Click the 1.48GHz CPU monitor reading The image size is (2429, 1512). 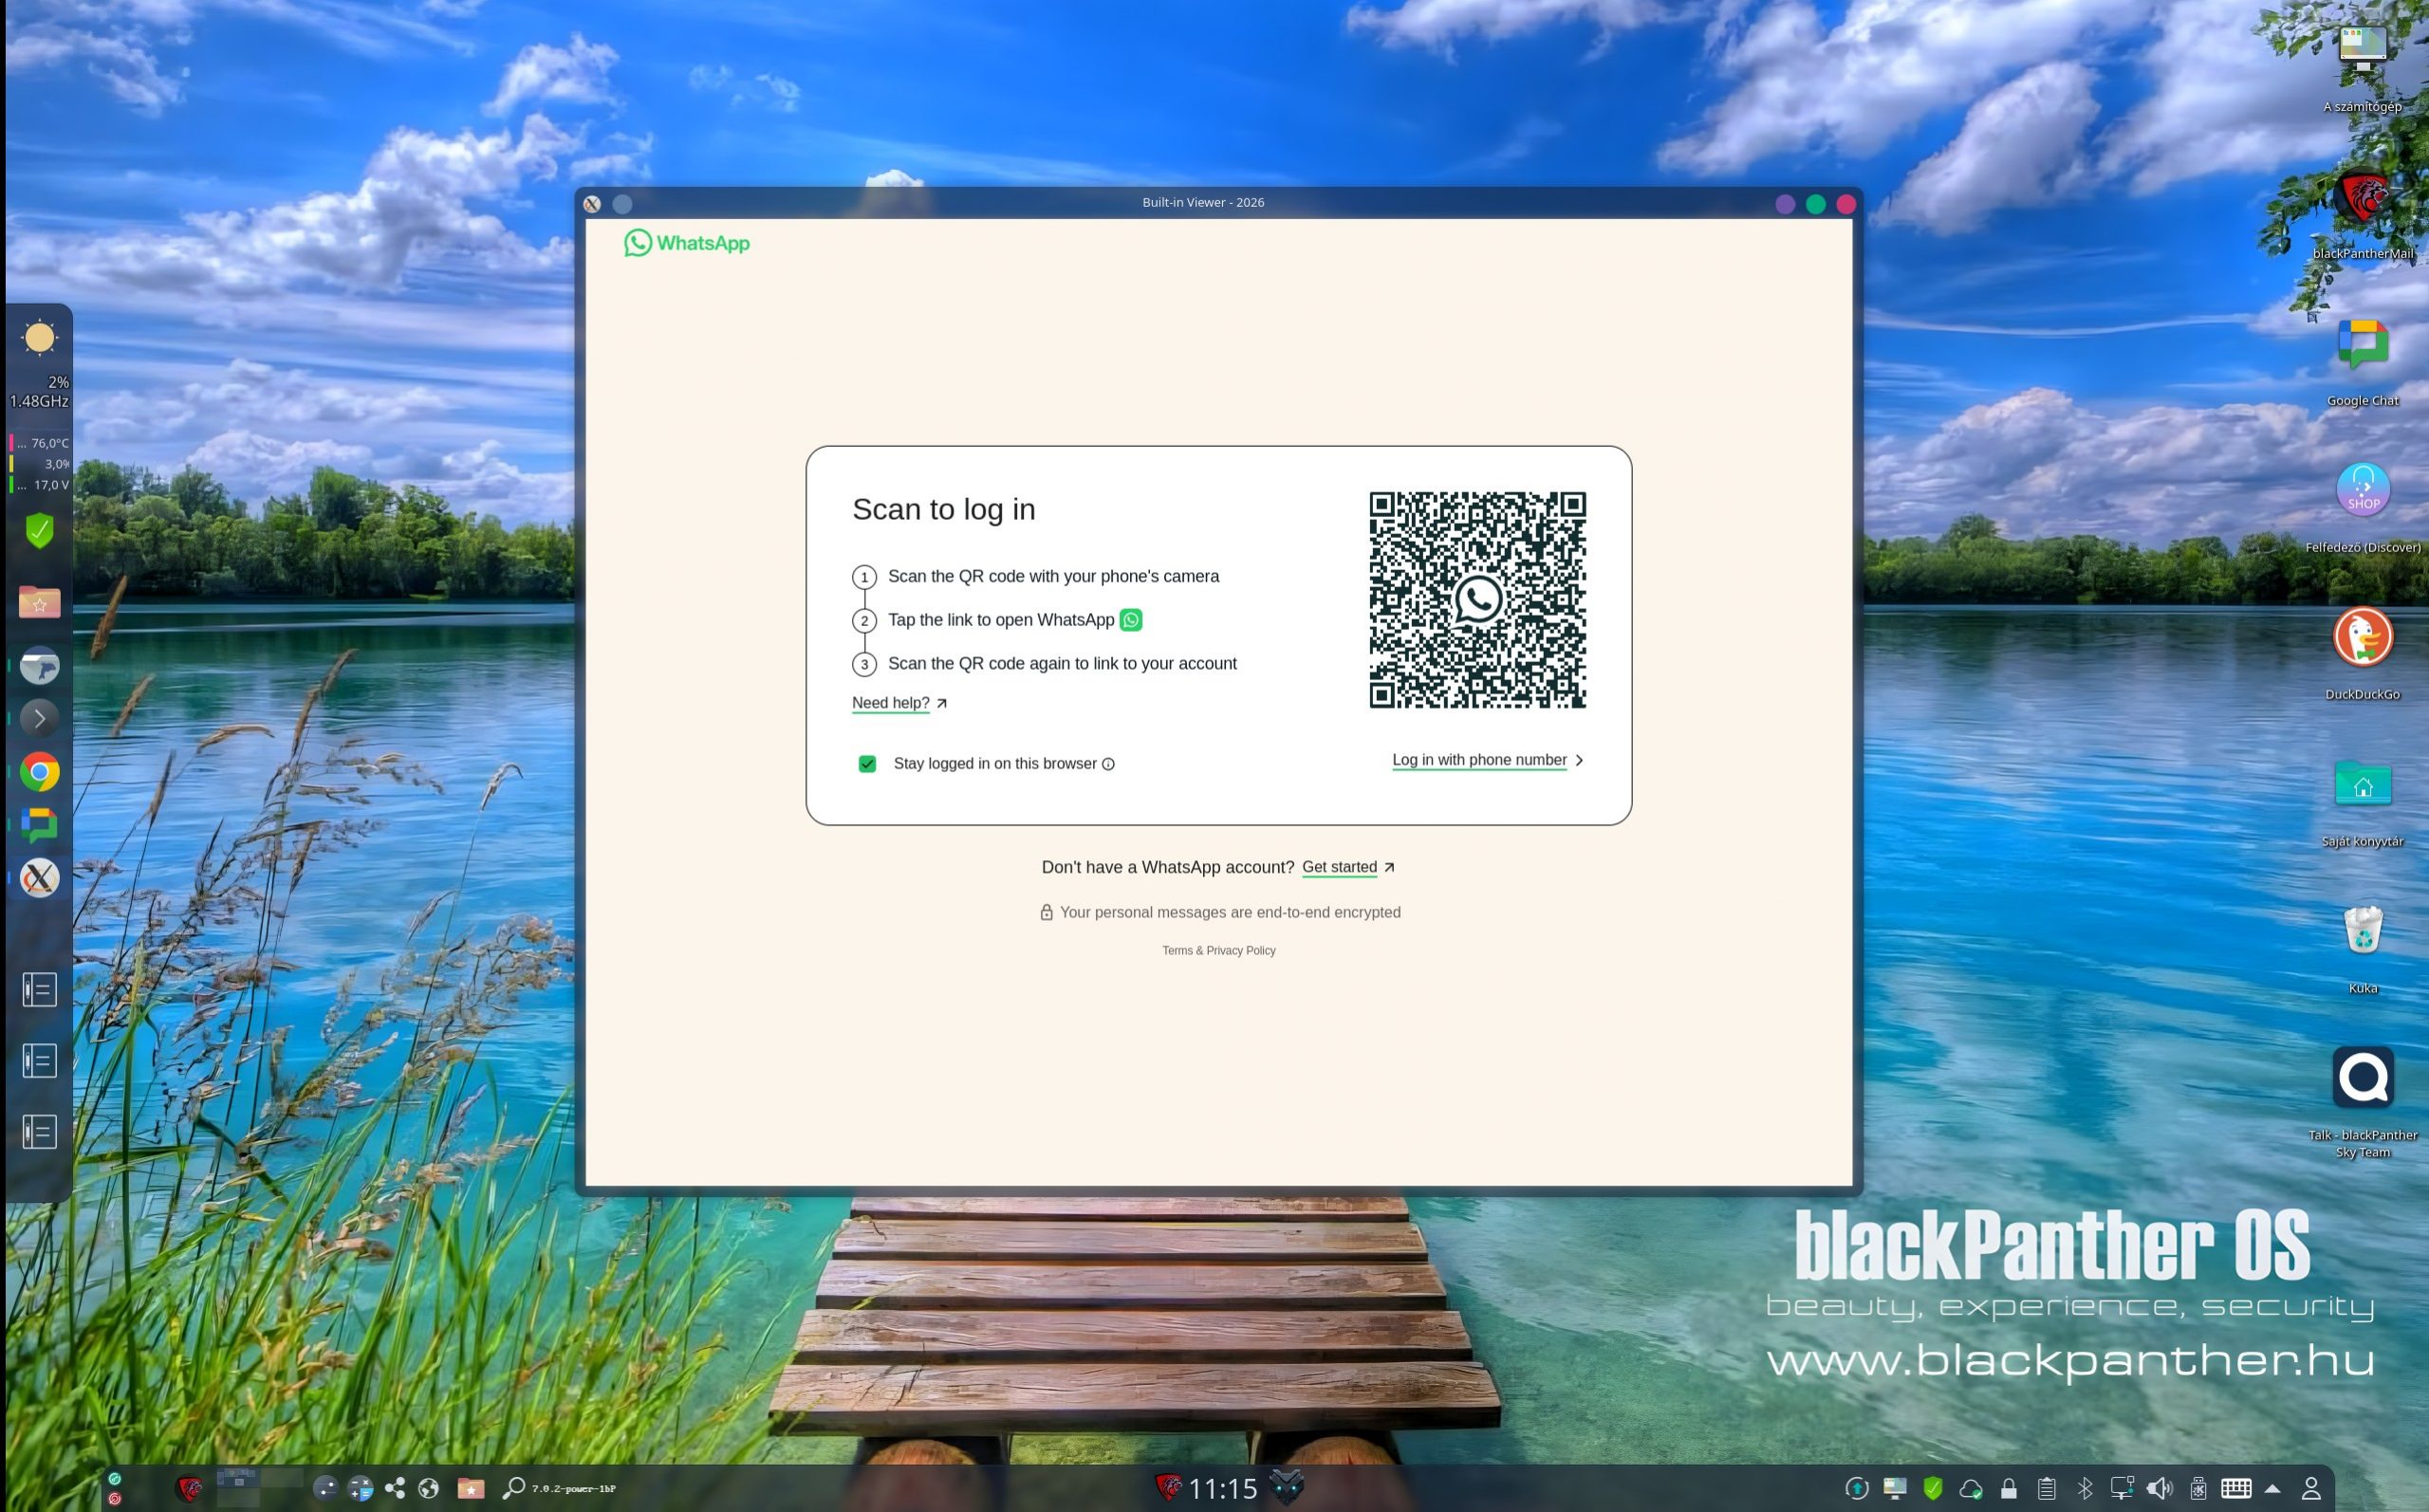tap(40, 401)
